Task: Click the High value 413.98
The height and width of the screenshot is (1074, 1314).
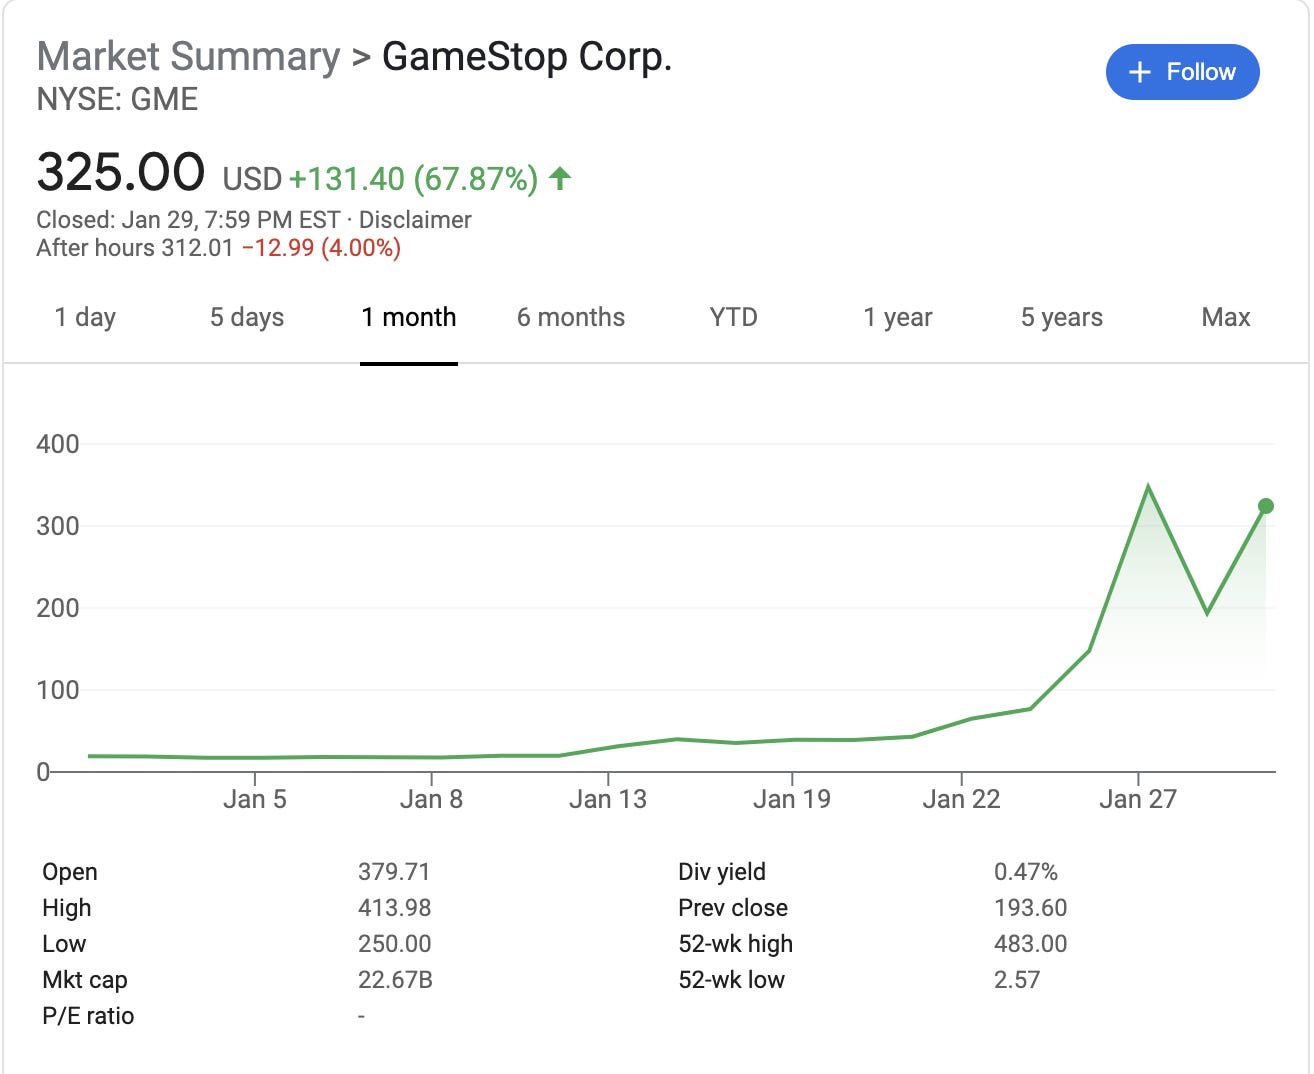Action: point(394,908)
